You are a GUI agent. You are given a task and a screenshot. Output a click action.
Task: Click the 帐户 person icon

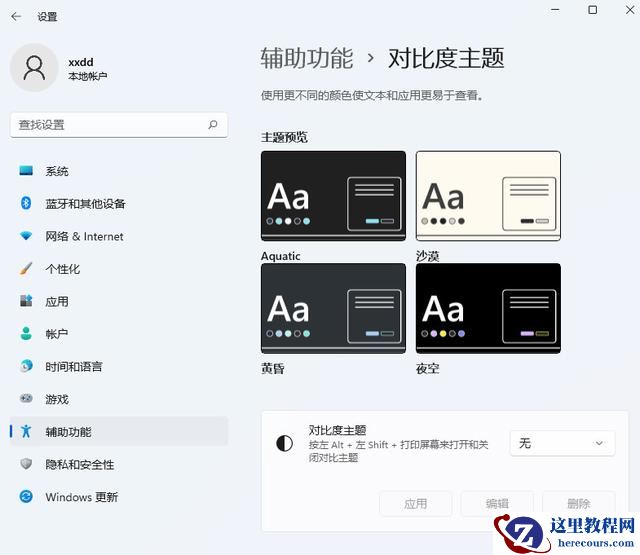pos(26,333)
